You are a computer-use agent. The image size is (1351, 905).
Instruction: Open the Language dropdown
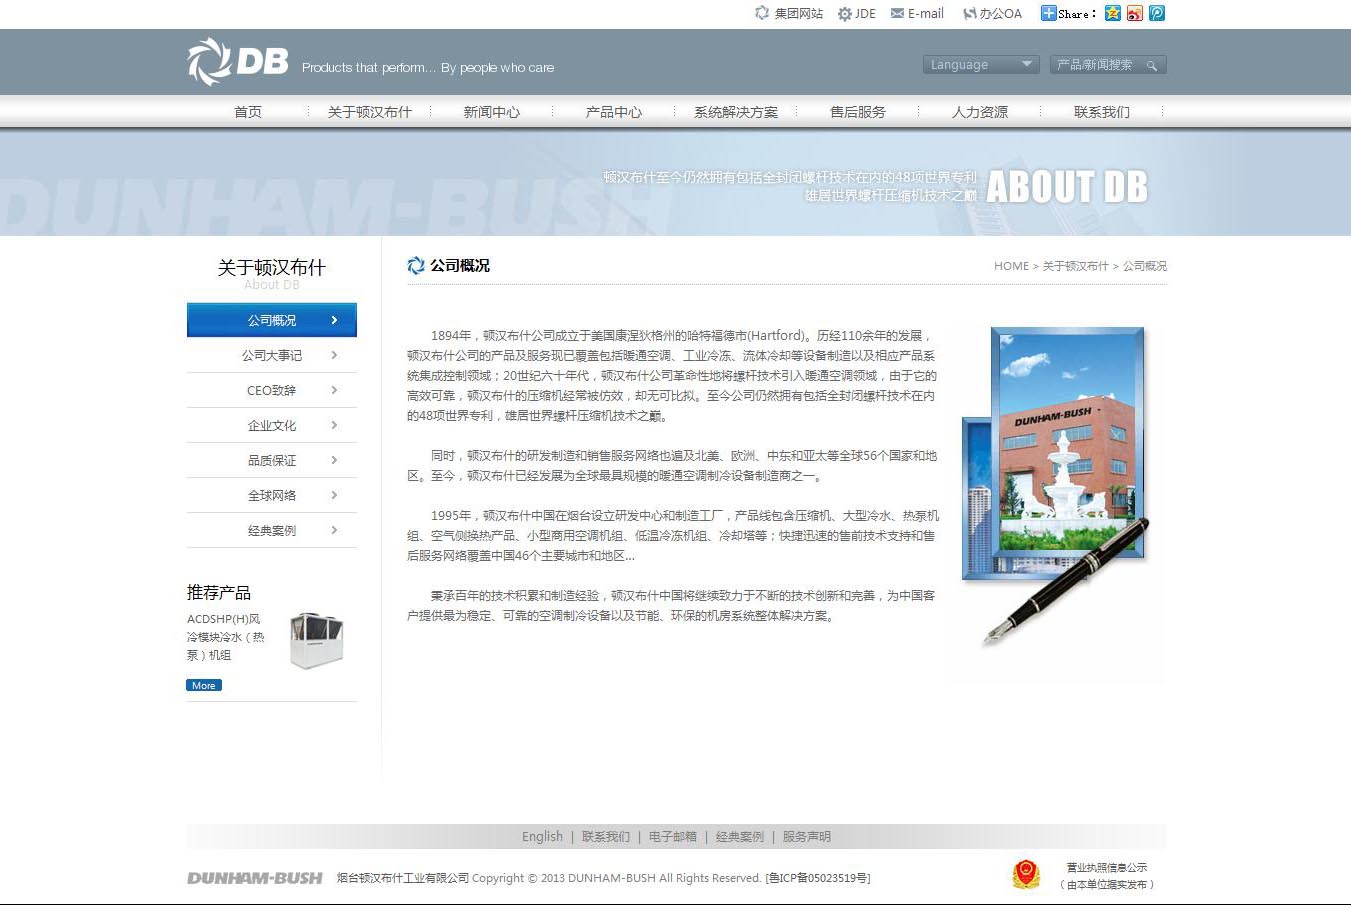(x=980, y=65)
